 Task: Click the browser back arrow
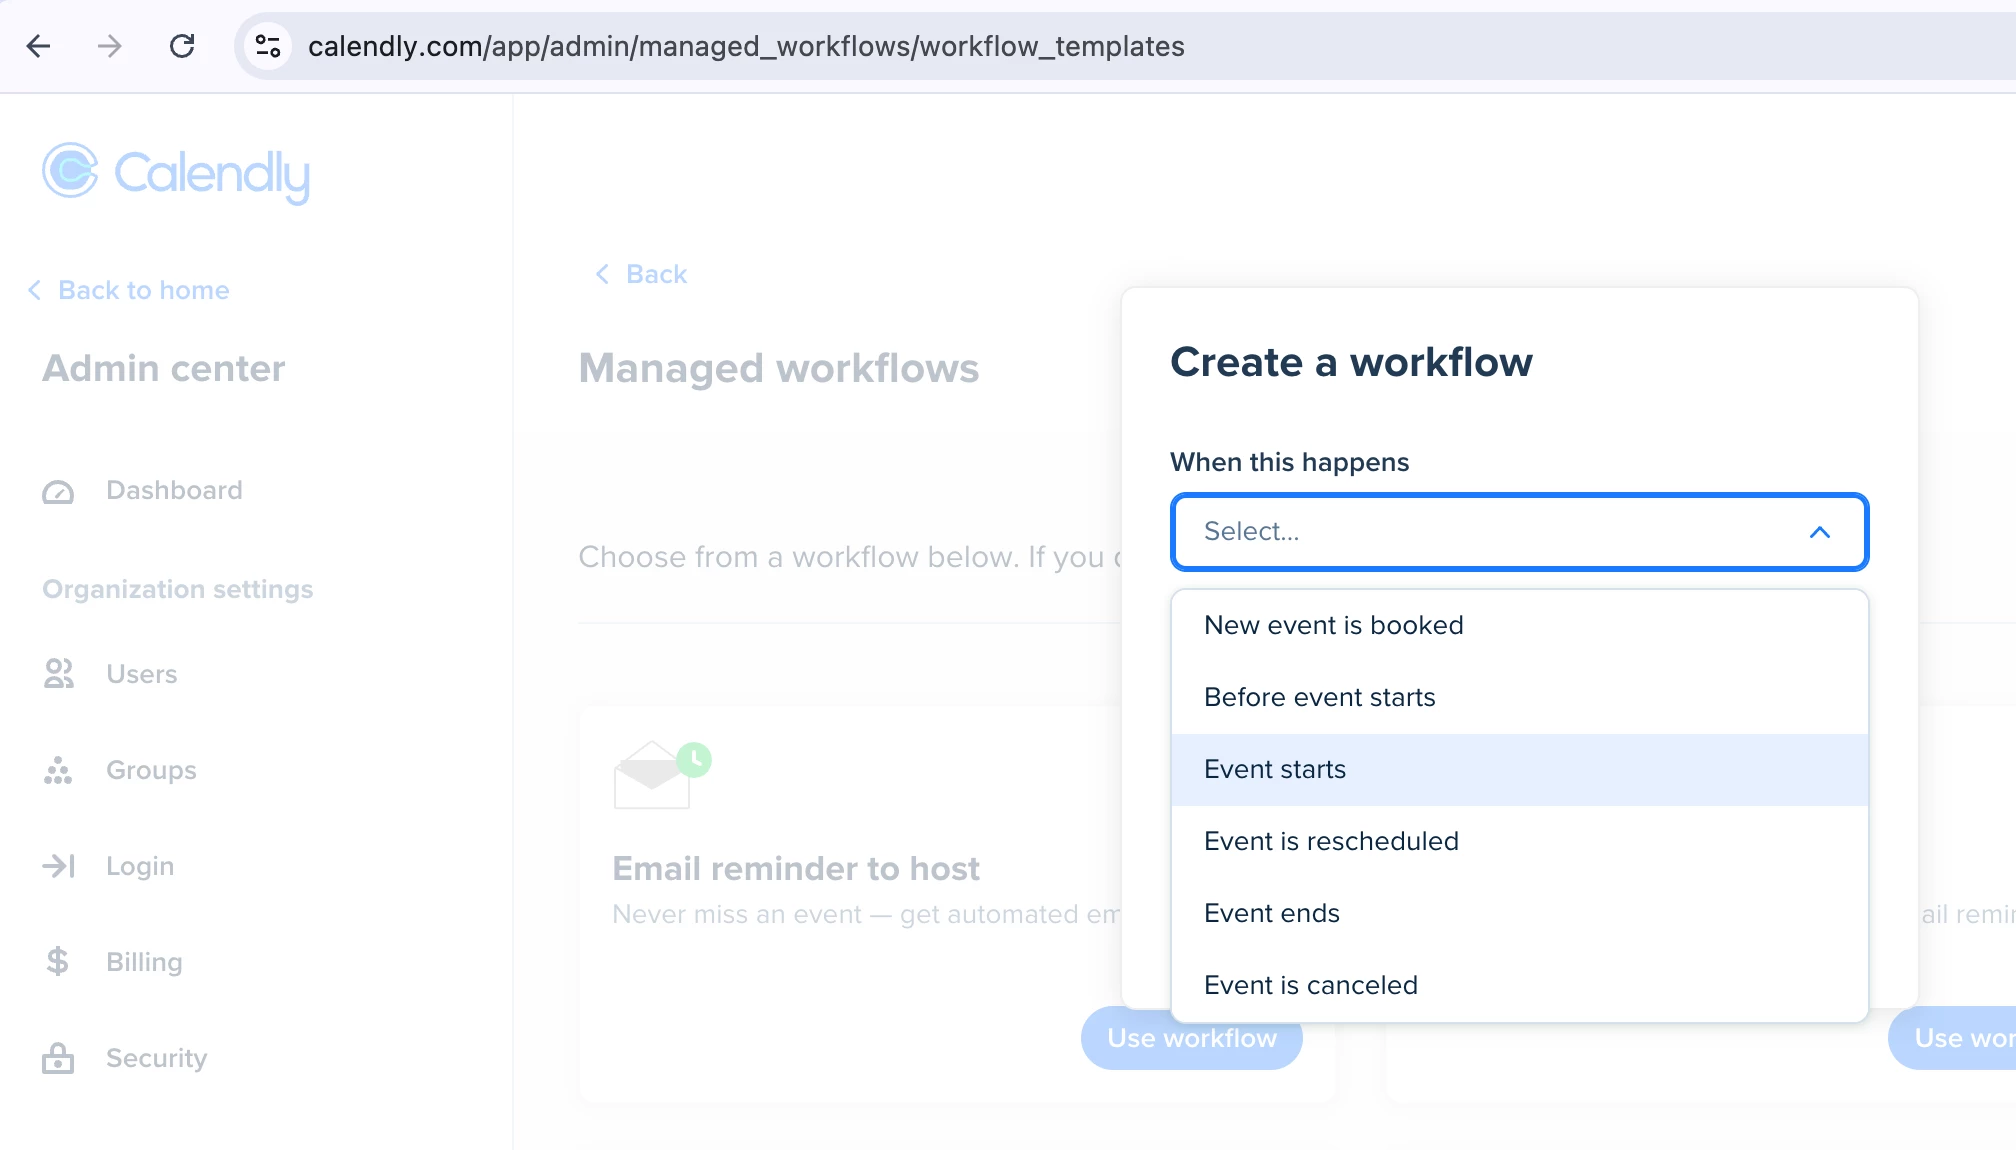(38, 46)
